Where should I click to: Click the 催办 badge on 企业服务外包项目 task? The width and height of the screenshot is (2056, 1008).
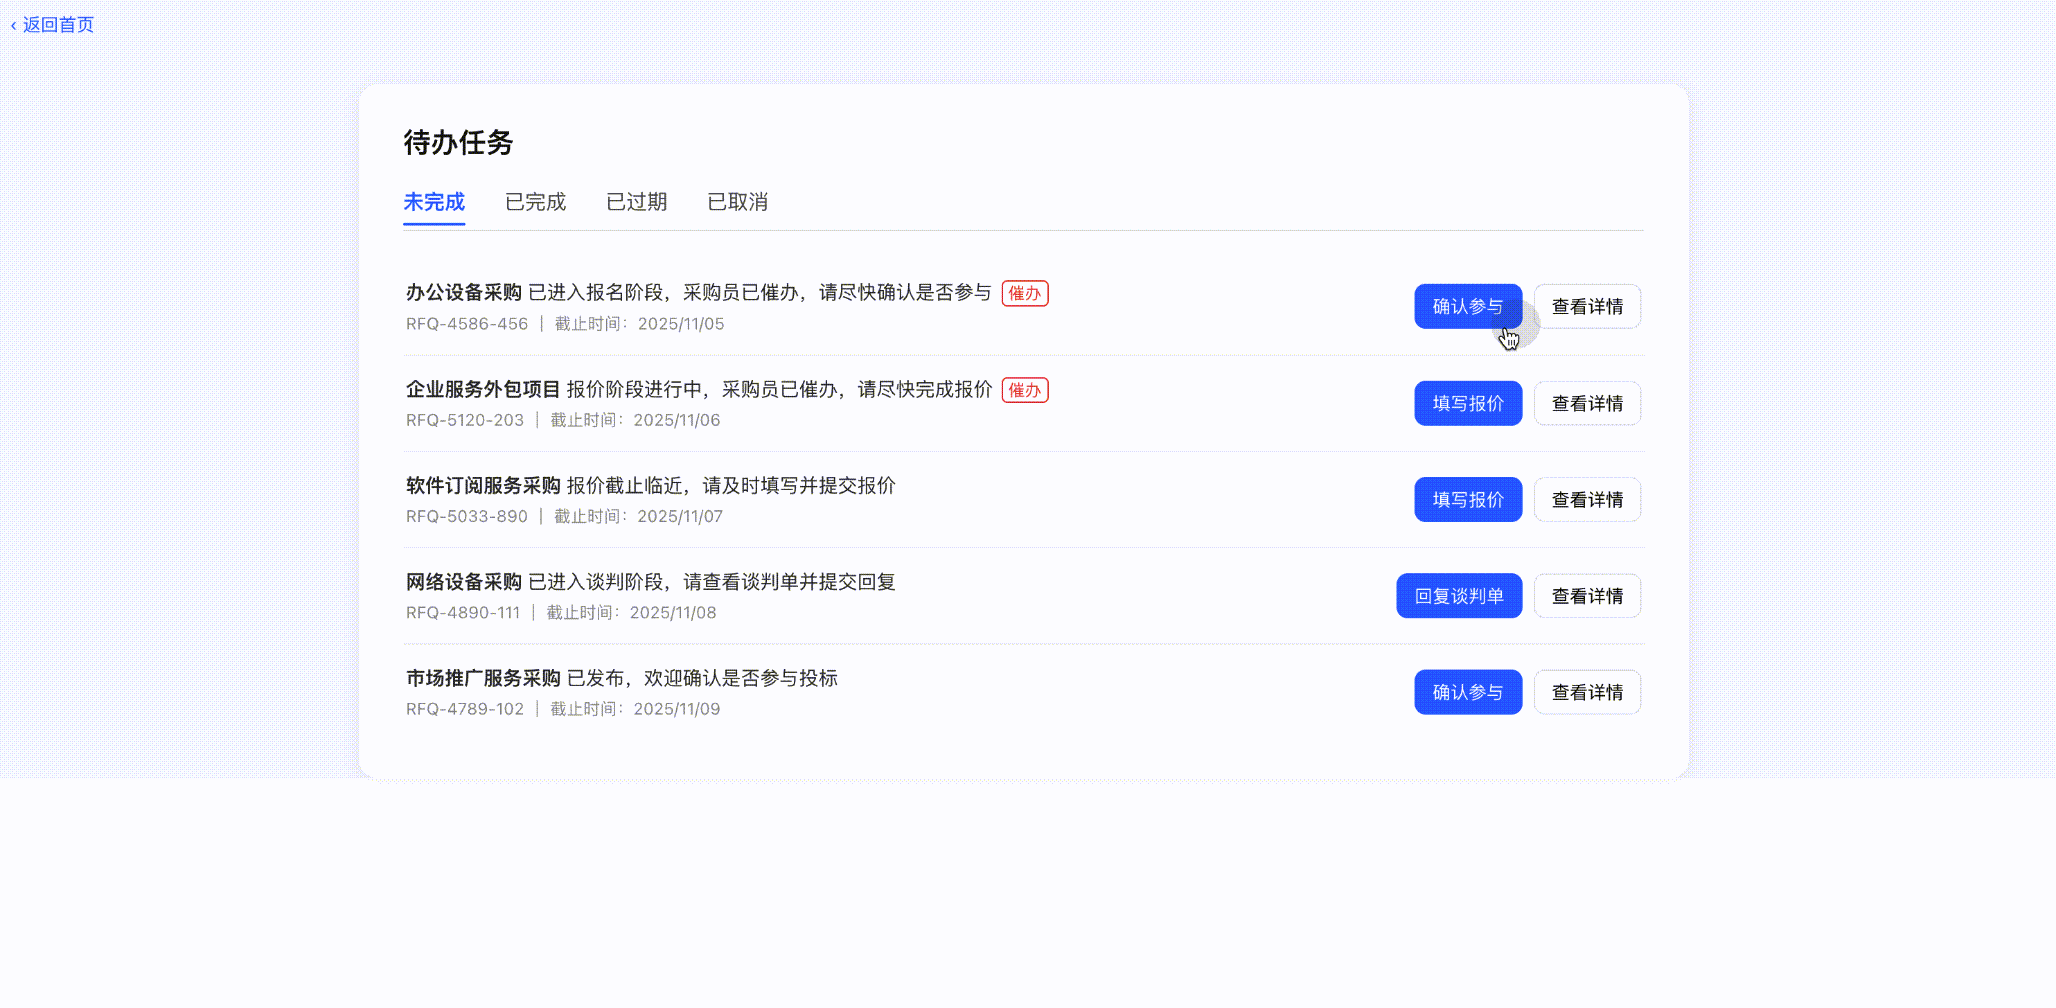(x=1024, y=390)
